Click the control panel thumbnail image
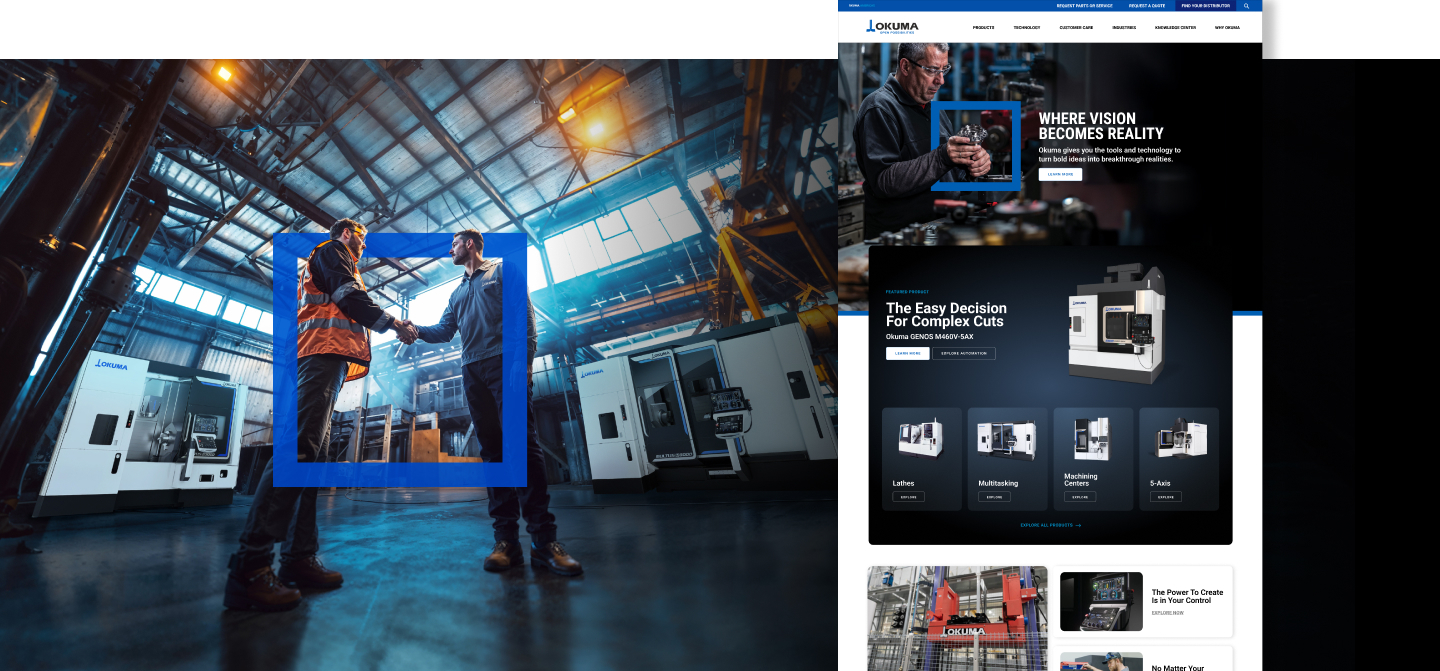The image size is (1440, 671). pyautogui.click(x=1101, y=601)
